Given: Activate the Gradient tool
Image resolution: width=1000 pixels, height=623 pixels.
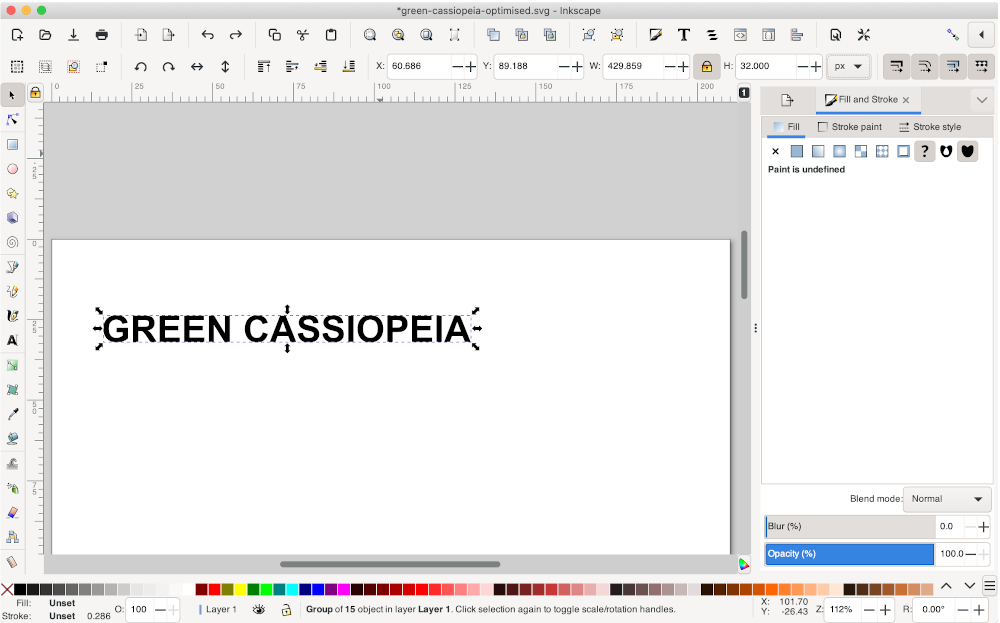Looking at the screenshot, I should (13, 364).
